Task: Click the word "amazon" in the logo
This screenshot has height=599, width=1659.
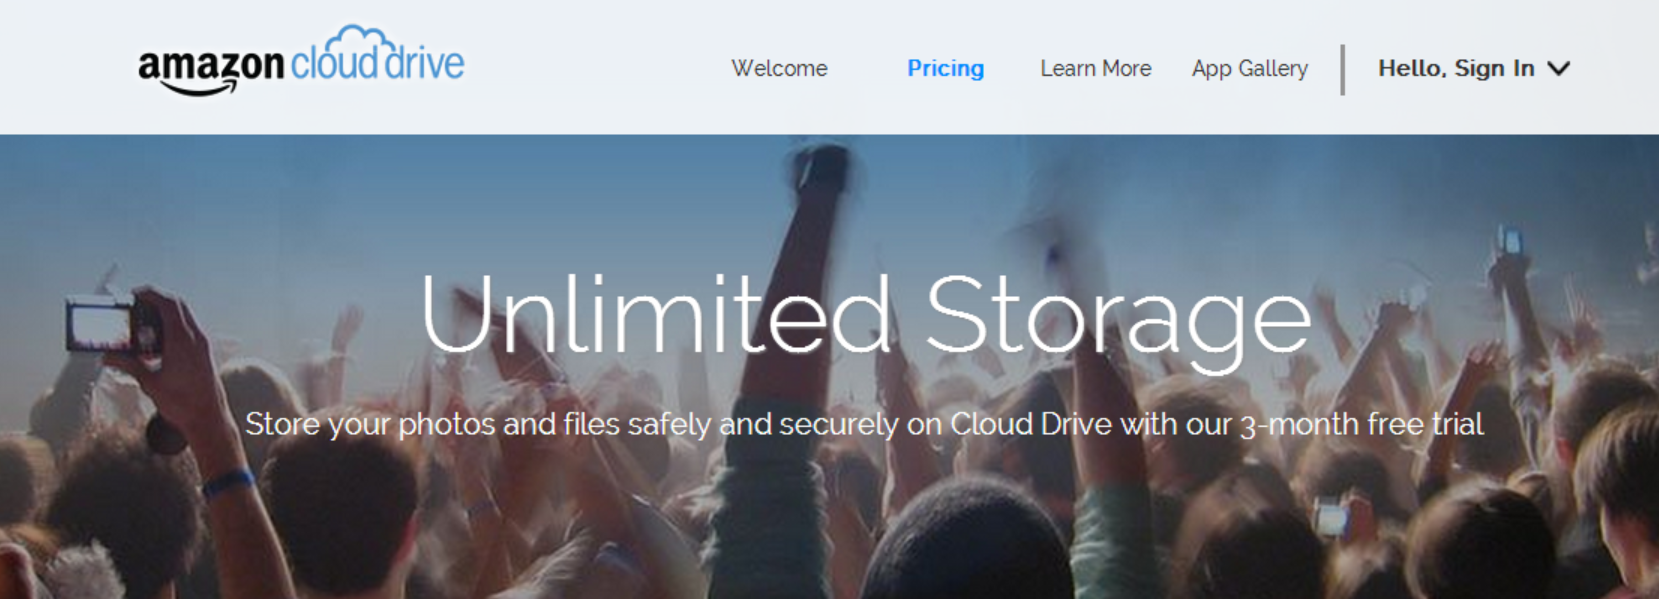Action: (x=211, y=65)
